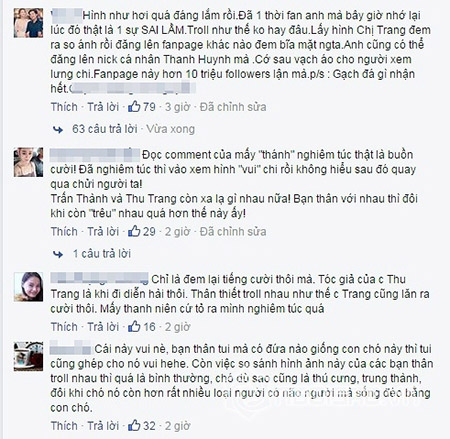Like the first comment with Thích

click(64, 107)
